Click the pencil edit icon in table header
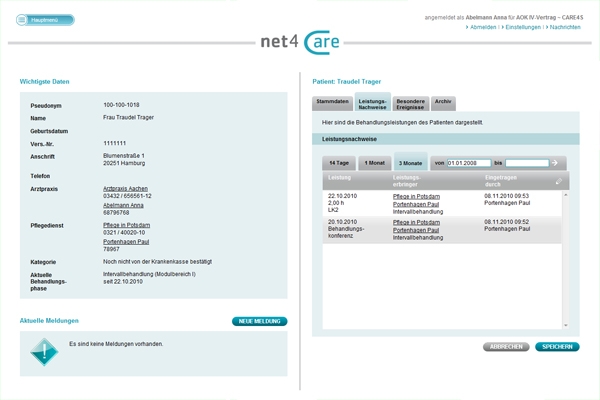 (x=559, y=181)
